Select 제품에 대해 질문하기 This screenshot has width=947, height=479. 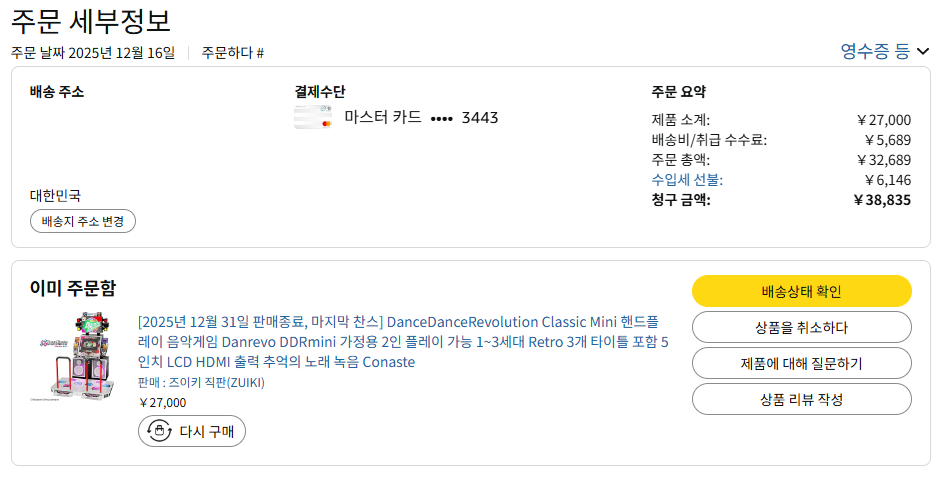pyautogui.click(x=801, y=363)
